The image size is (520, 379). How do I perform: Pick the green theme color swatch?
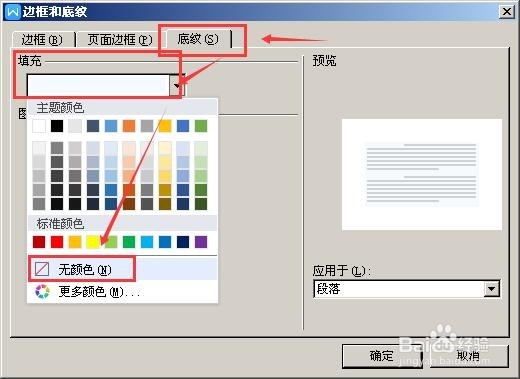pos(201,126)
